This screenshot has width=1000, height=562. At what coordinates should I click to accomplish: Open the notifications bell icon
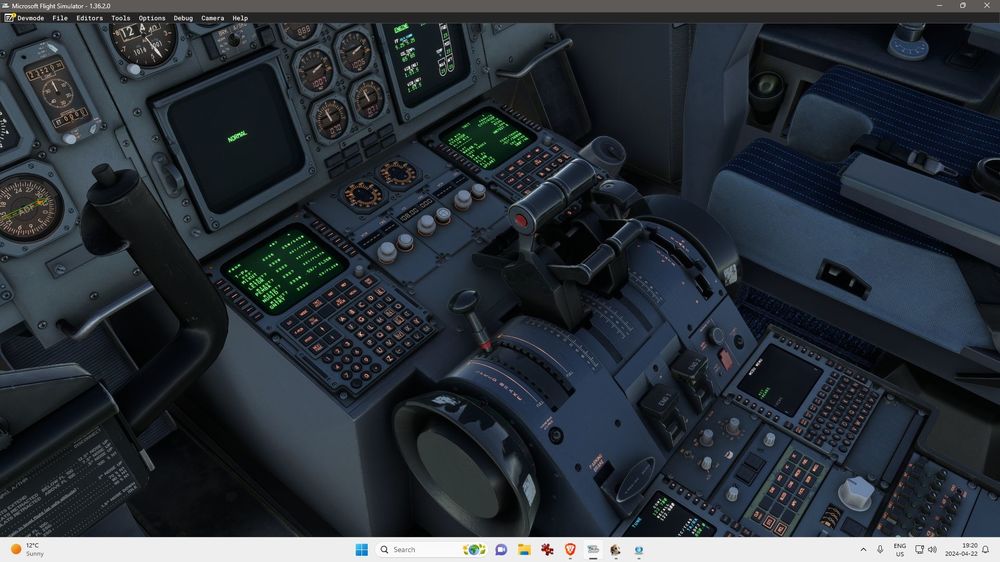click(985, 549)
